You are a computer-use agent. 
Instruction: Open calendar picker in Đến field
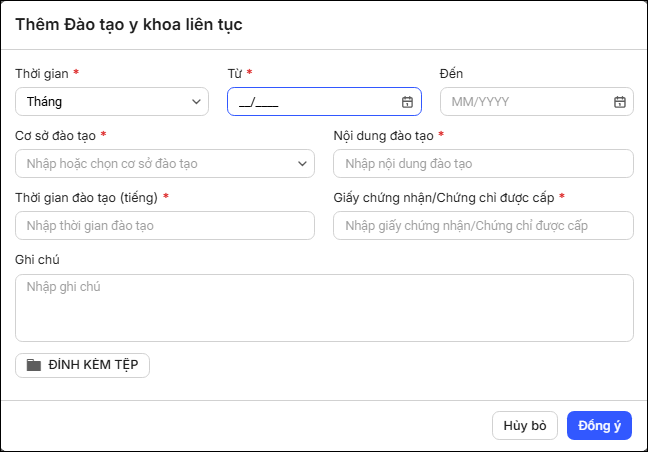[x=619, y=102]
